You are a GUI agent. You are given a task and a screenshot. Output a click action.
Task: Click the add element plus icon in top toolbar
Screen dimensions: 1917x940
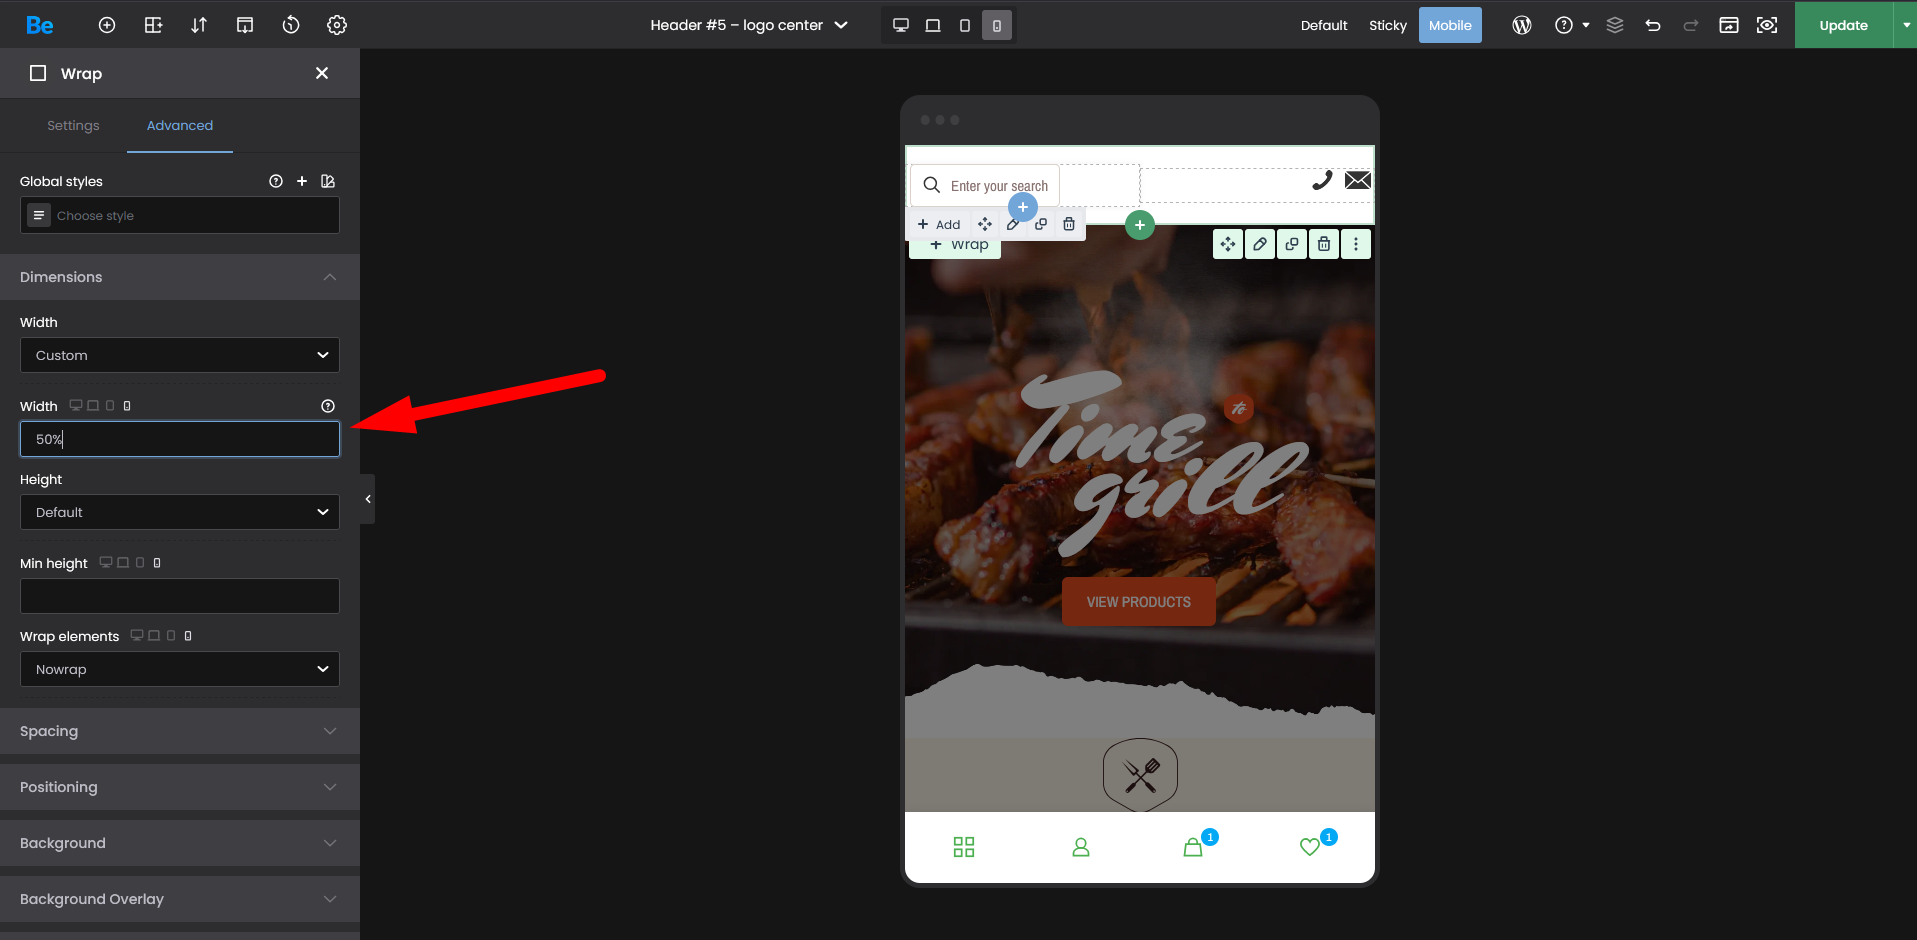pos(107,25)
